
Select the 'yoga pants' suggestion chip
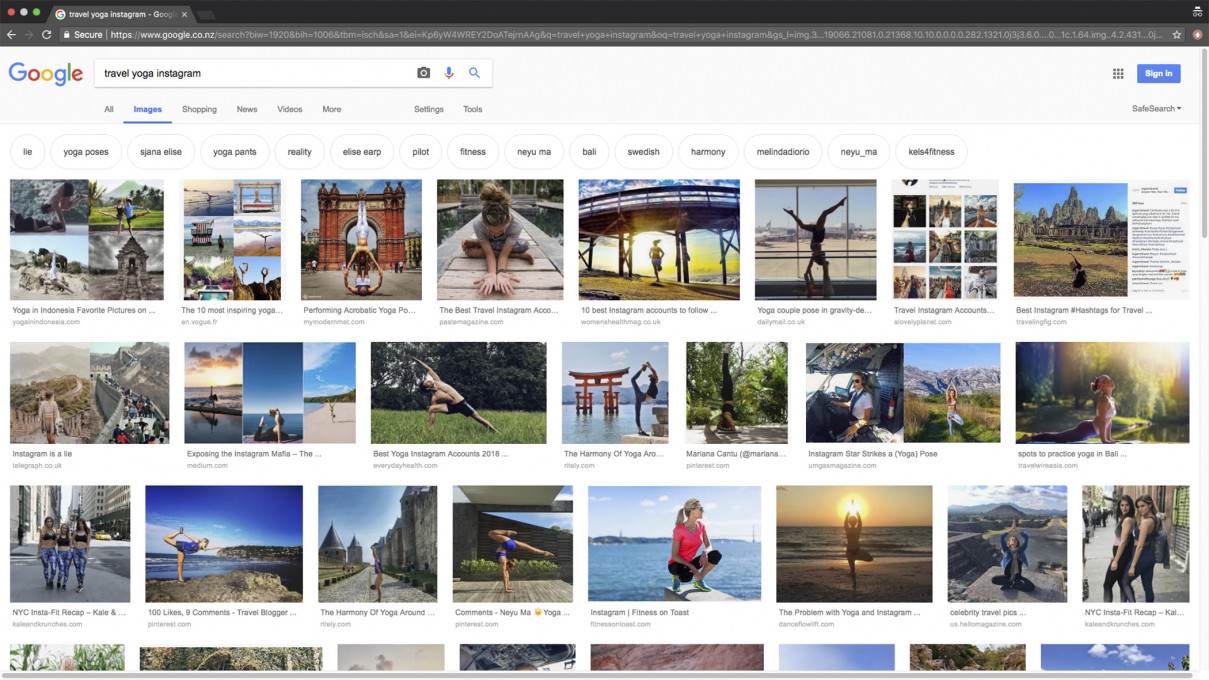[x=235, y=152]
